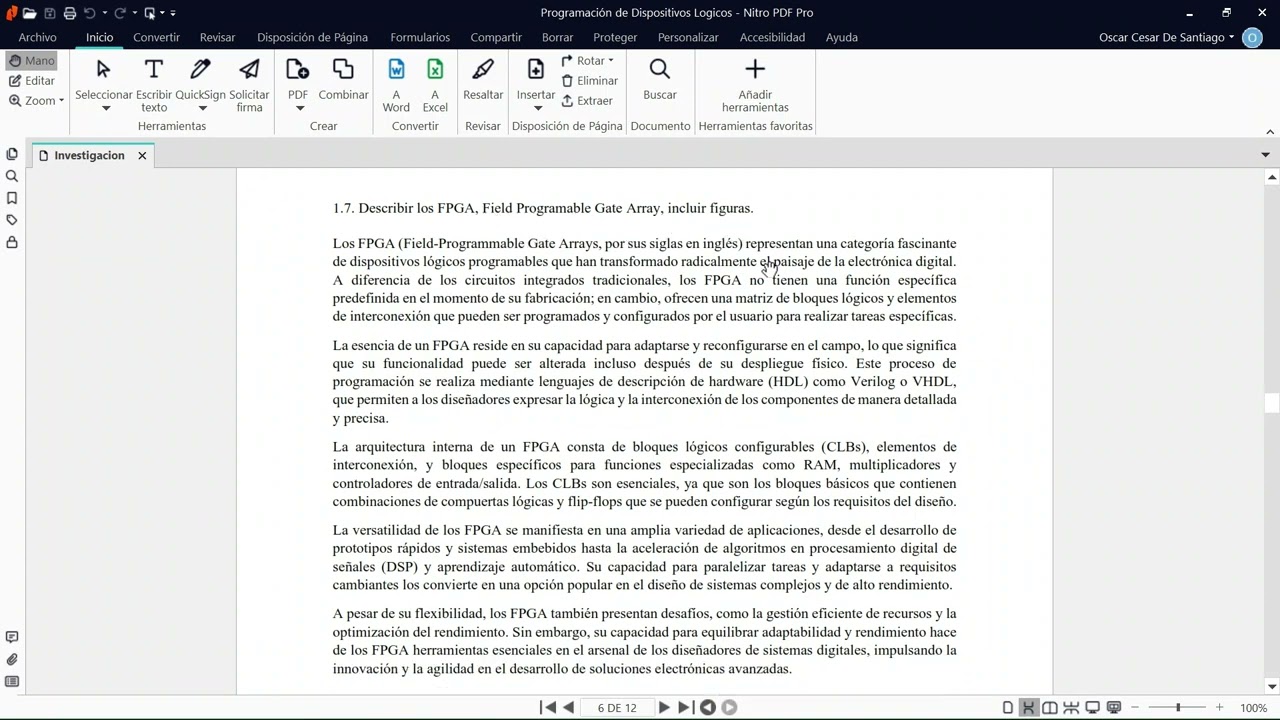1280x720 pixels.
Task: Click Solicitar firma paper plane icon
Action: point(249,69)
